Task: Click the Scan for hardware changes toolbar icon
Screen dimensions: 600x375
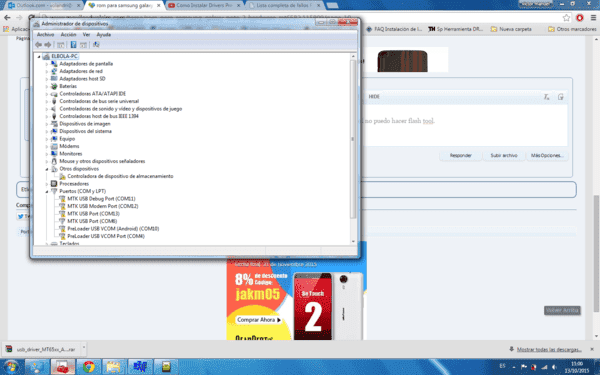Action: pyautogui.click(x=96, y=45)
